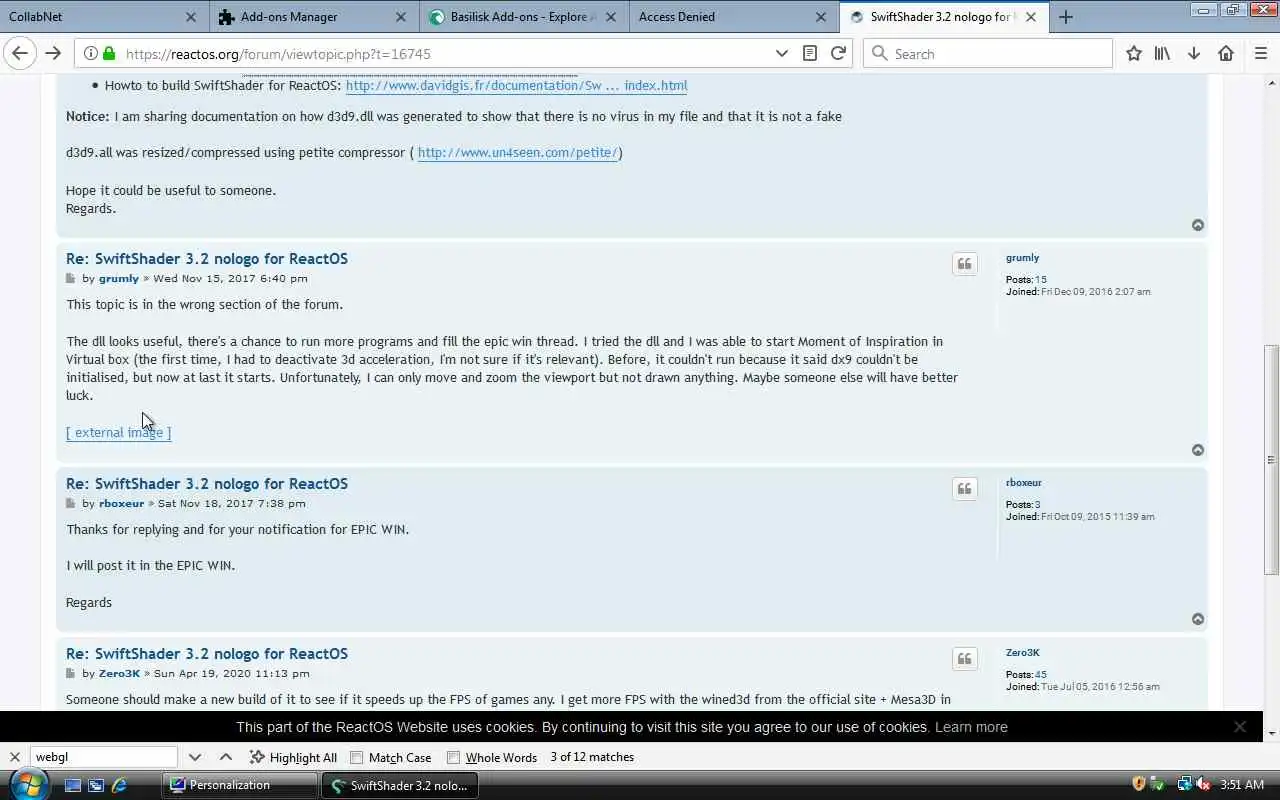
Task: Quote Zero3K's post
Action: pyautogui.click(x=965, y=659)
